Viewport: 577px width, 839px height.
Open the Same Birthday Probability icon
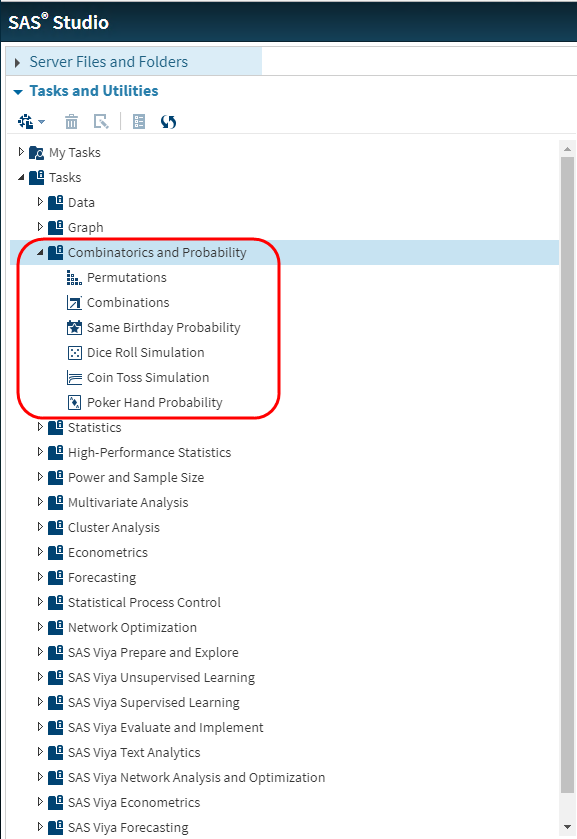(74, 327)
